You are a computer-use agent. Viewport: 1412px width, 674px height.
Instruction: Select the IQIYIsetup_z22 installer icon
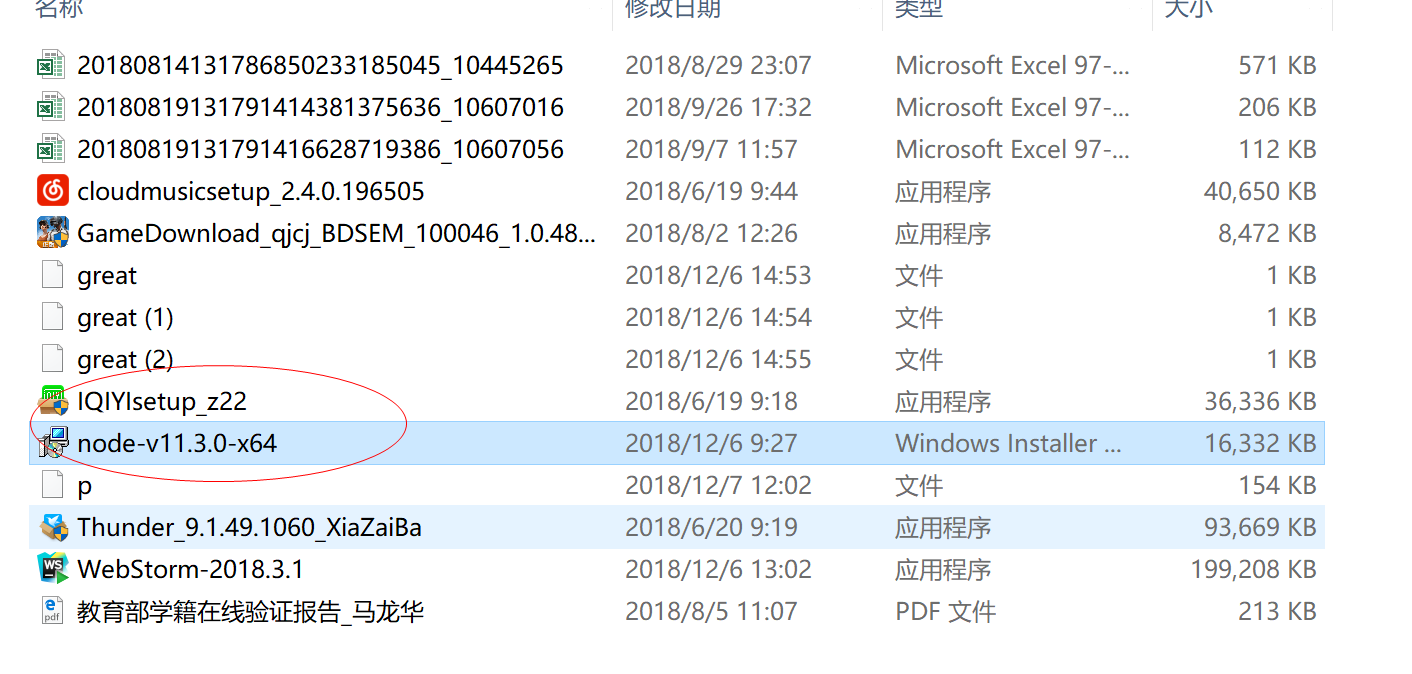pyautogui.click(x=52, y=400)
